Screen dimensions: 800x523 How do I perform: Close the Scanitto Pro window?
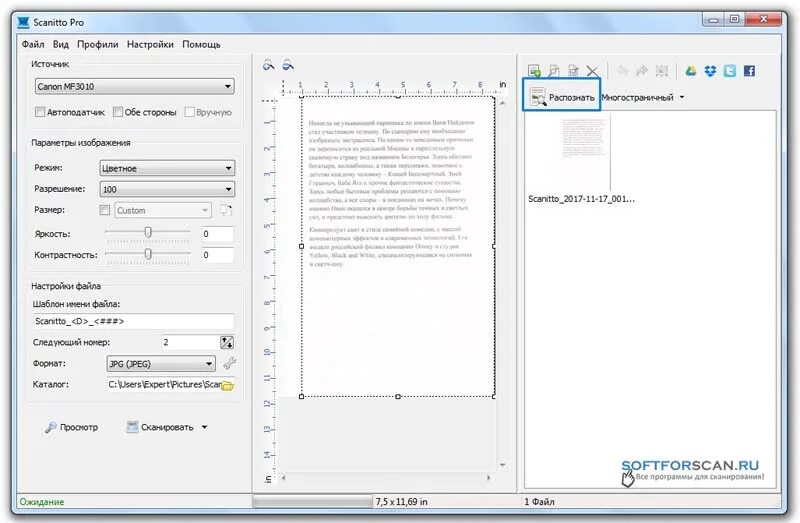coord(763,19)
